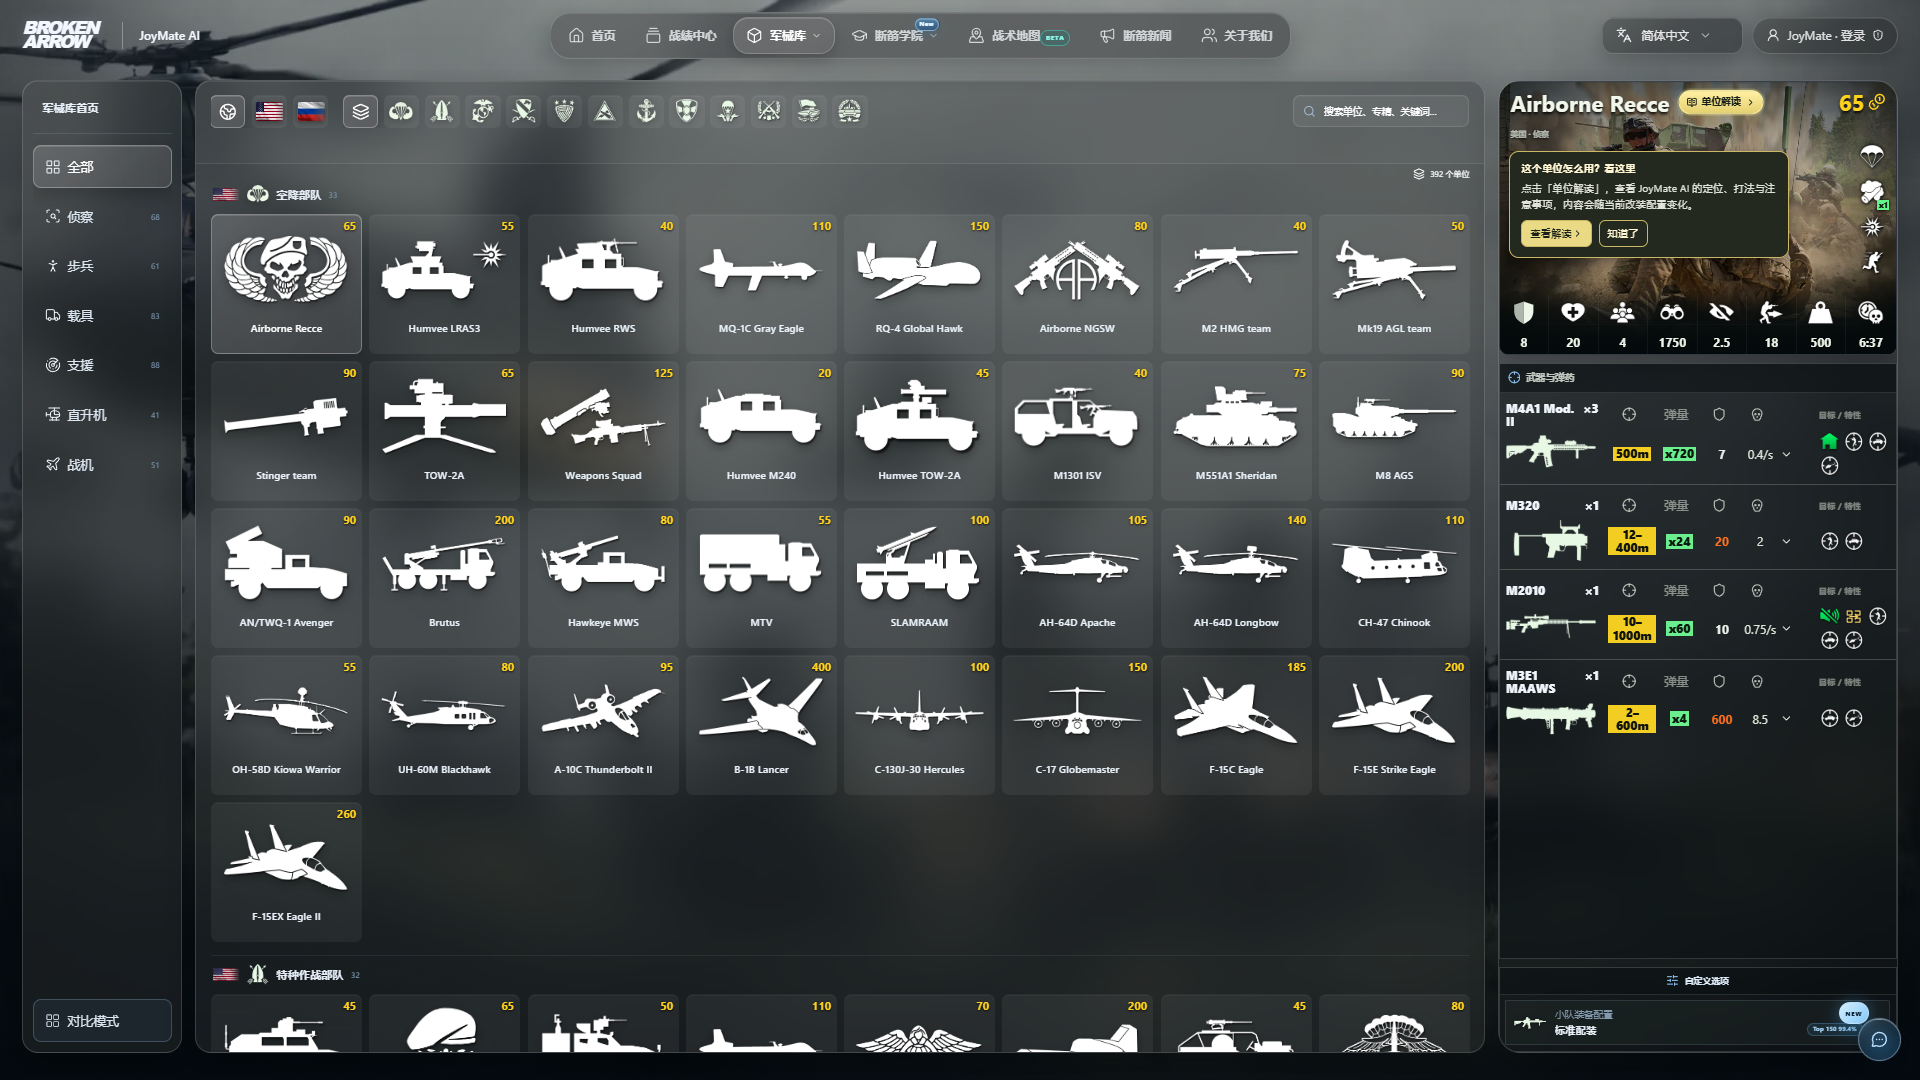The width and height of the screenshot is (1920, 1080).
Task: Select the 全部 all category in sidebar
Action: [102, 167]
